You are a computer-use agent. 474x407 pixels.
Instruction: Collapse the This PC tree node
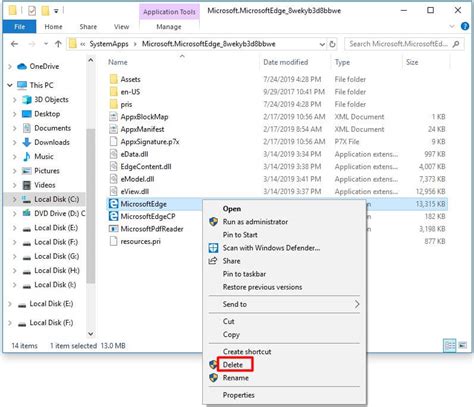[10, 85]
